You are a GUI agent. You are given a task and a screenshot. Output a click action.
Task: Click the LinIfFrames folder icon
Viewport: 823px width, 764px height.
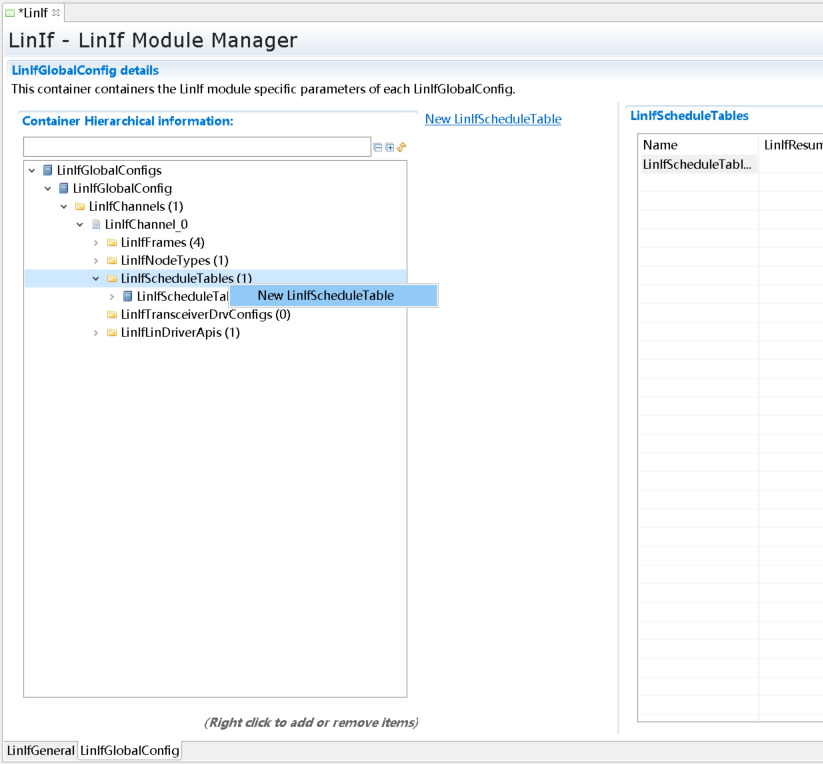click(x=112, y=243)
